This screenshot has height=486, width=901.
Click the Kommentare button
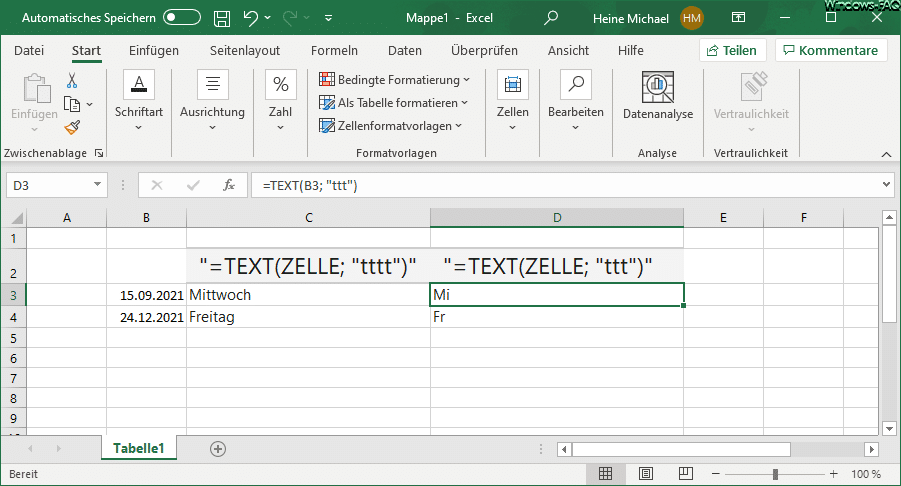[831, 51]
